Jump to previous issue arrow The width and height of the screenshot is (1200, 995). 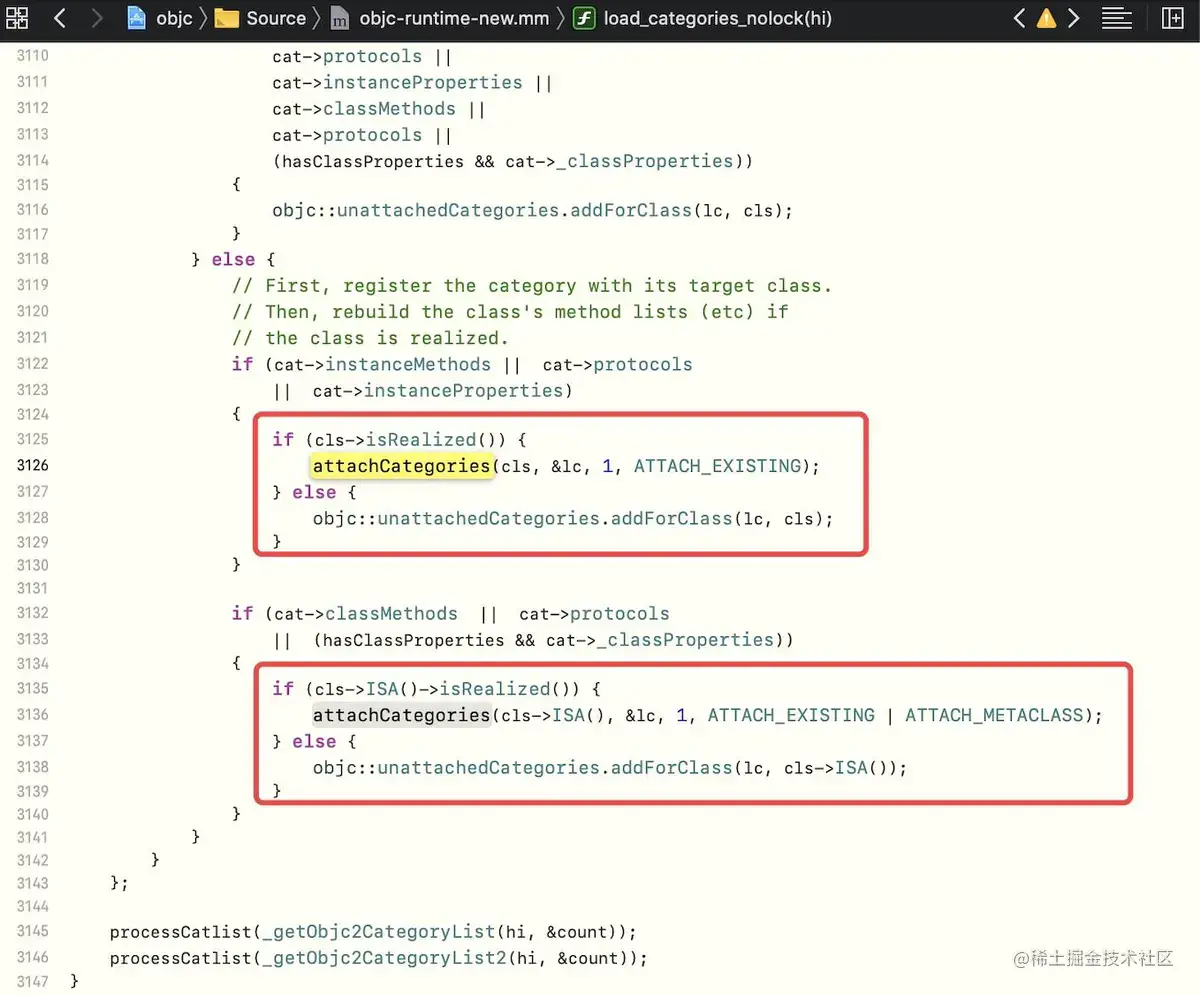click(x=1019, y=18)
